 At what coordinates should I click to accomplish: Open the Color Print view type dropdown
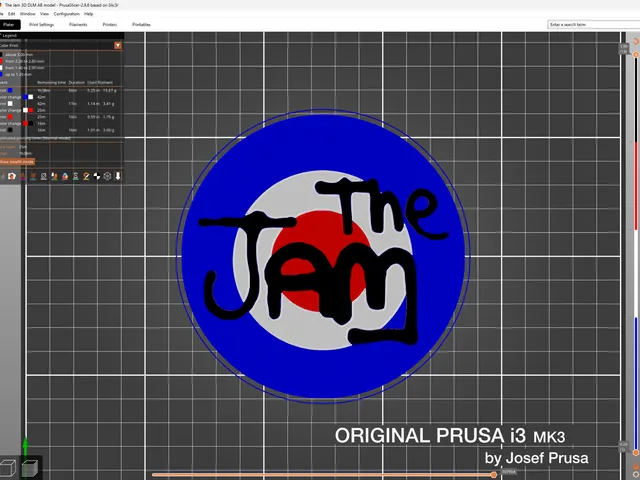118,45
